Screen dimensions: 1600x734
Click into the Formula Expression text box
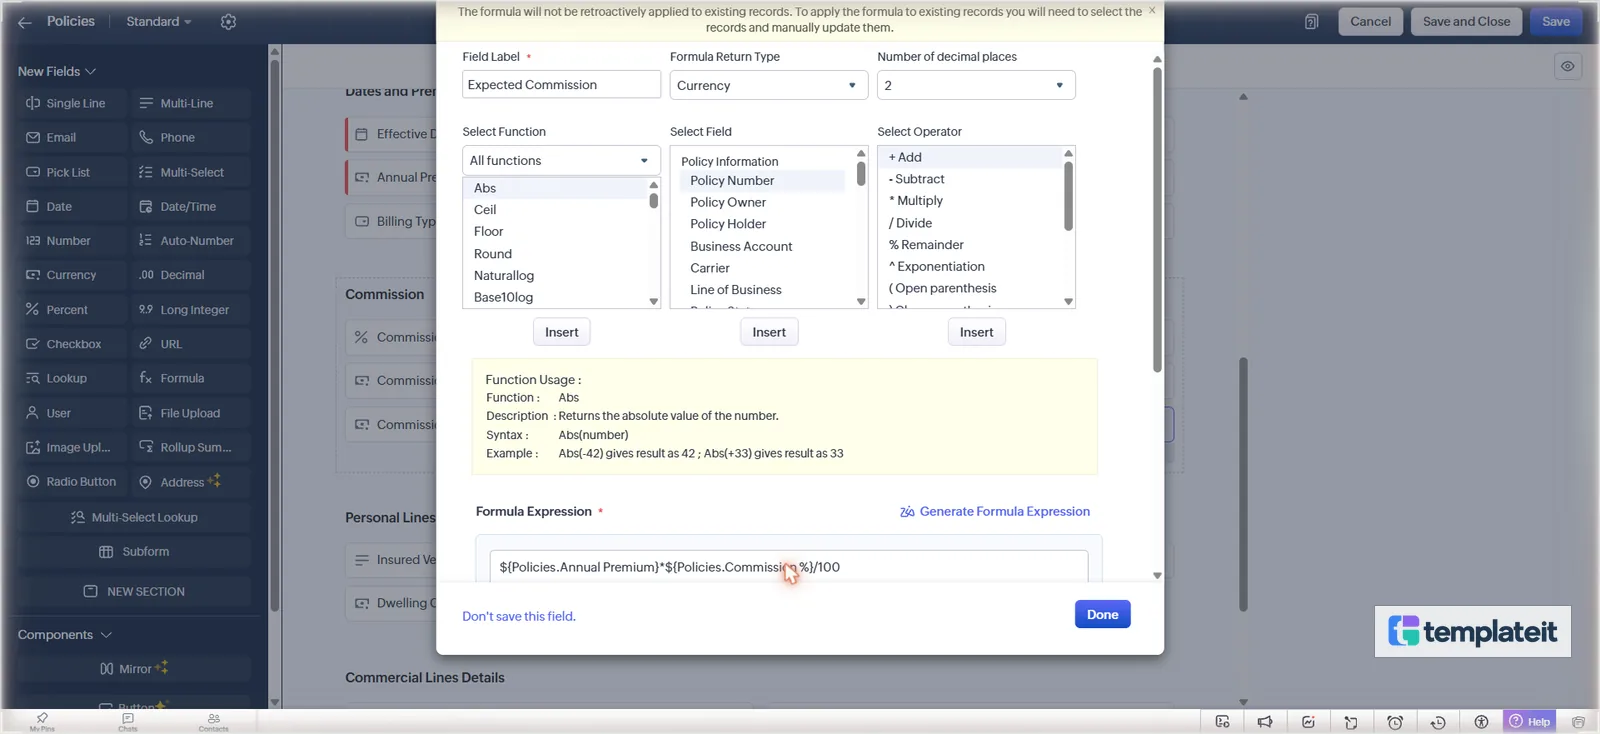click(x=789, y=567)
